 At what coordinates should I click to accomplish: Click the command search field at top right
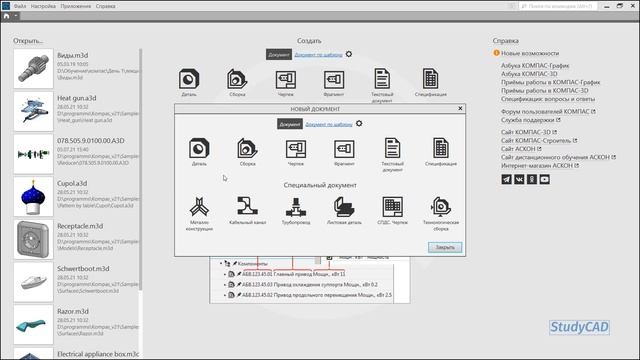click(558, 6)
